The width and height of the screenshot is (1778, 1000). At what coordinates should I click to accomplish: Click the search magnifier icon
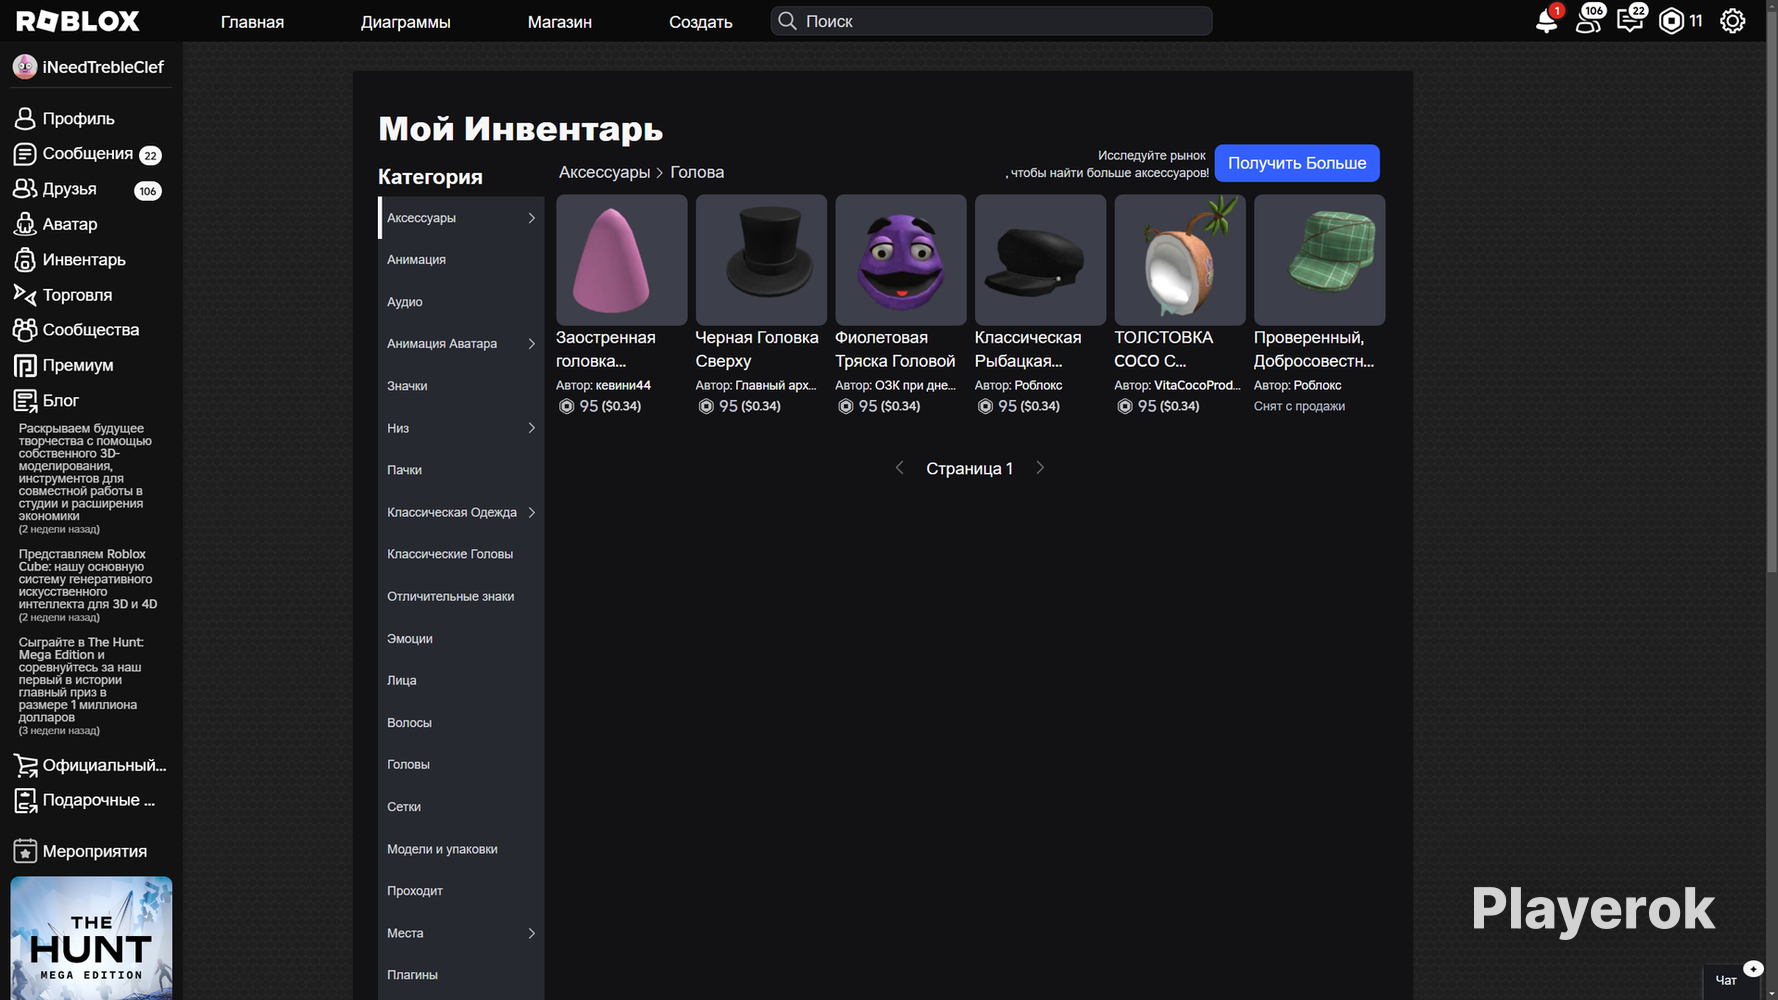tap(787, 21)
